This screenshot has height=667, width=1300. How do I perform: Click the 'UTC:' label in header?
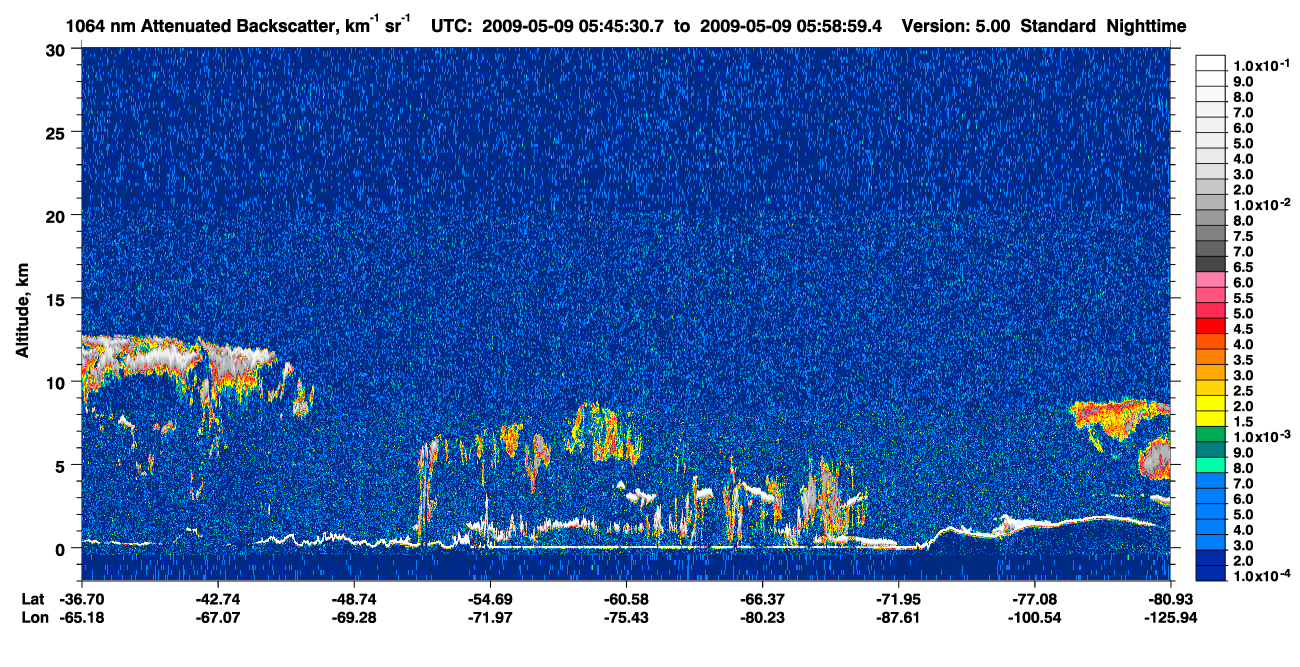point(452,25)
